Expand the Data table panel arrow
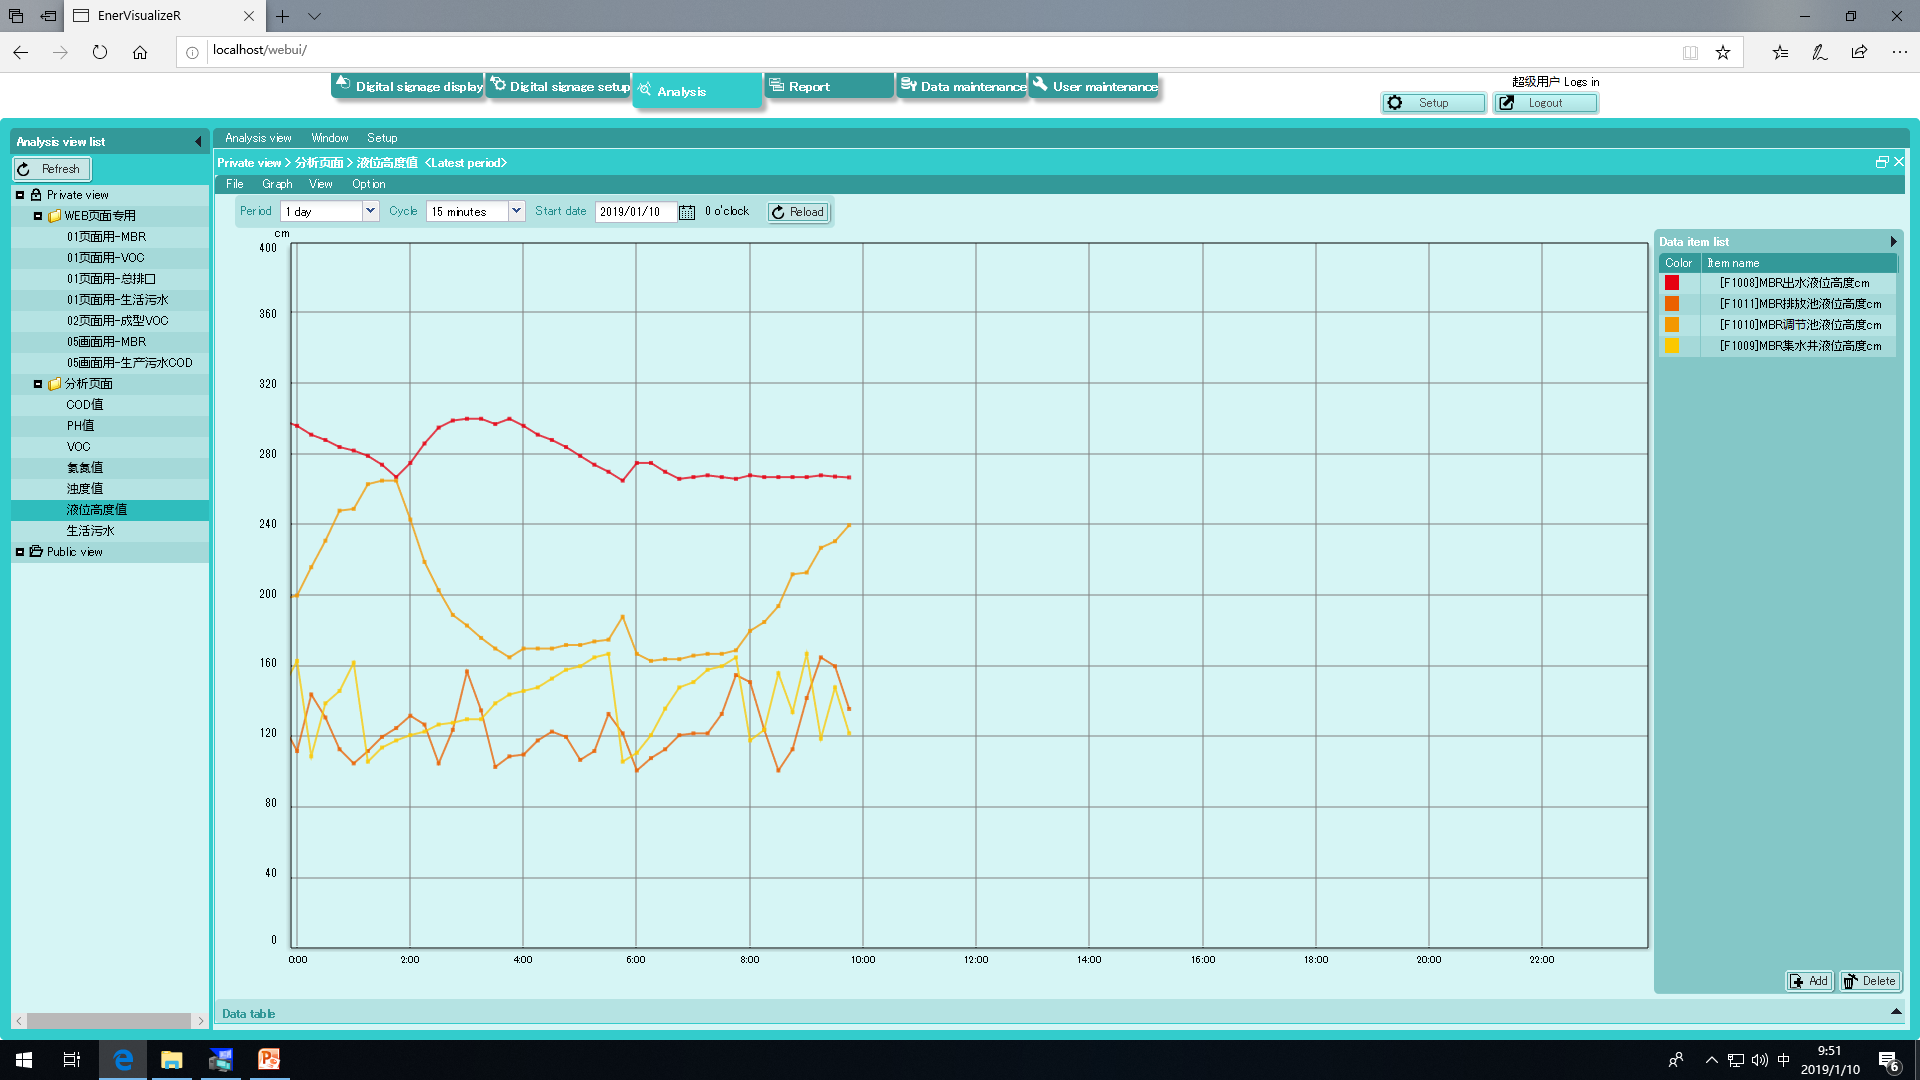The image size is (1920, 1080). pyautogui.click(x=1895, y=1012)
